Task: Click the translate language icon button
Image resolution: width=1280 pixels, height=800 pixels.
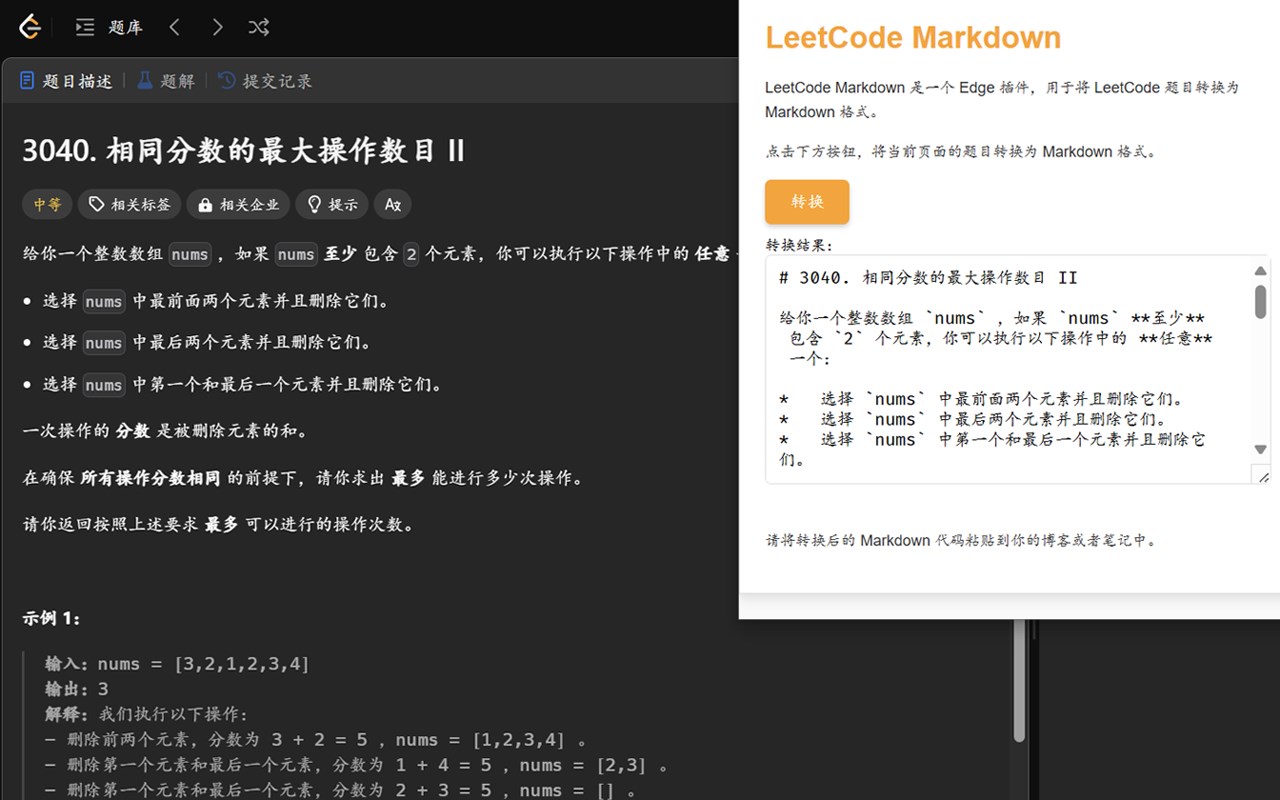Action: click(x=393, y=204)
